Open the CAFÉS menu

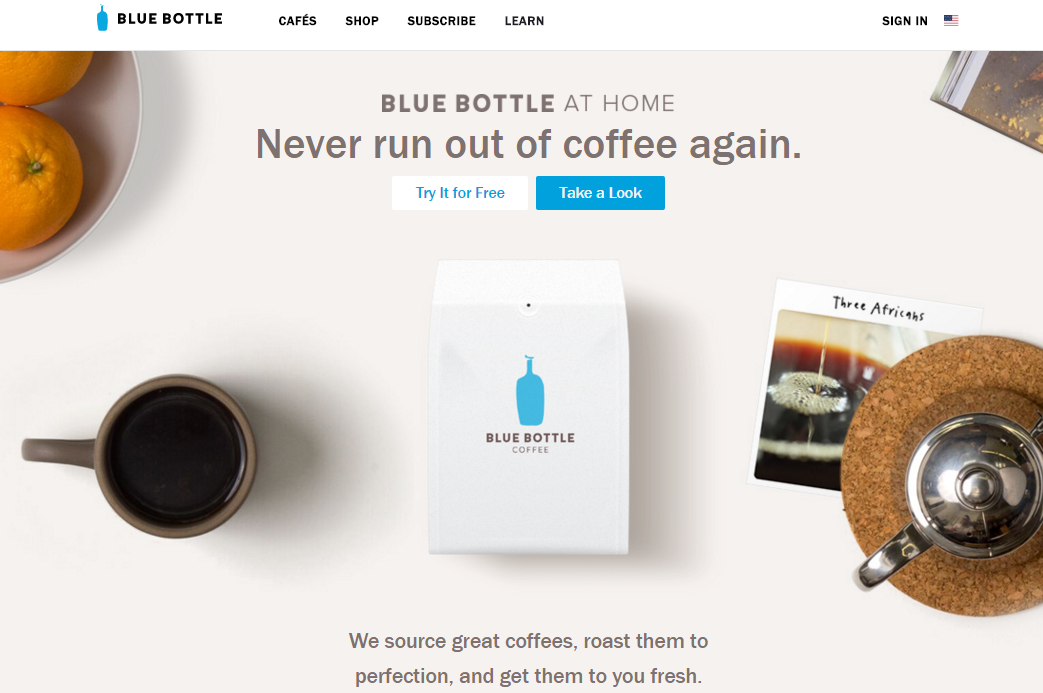coord(297,21)
